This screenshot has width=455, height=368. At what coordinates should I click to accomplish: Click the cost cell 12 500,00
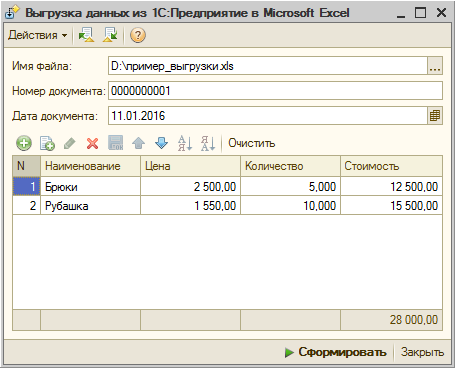point(392,186)
